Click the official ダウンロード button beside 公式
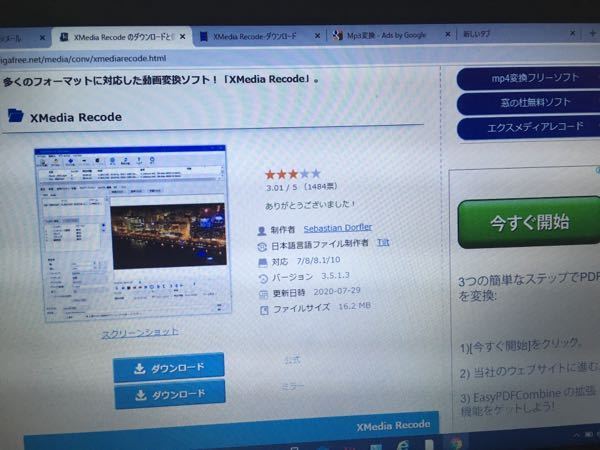 [x=168, y=368]
